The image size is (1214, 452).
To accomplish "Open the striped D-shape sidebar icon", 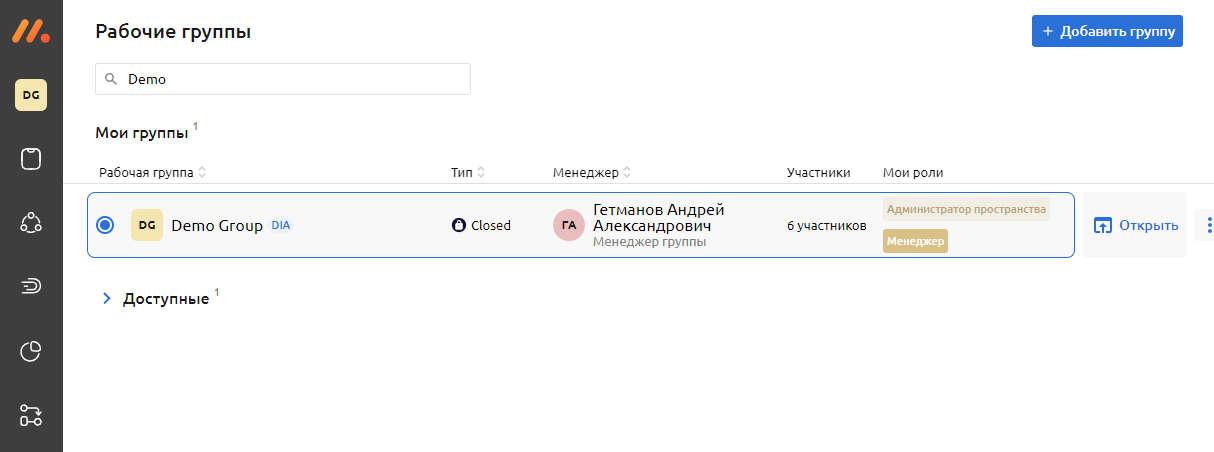I will pos(31,287).
